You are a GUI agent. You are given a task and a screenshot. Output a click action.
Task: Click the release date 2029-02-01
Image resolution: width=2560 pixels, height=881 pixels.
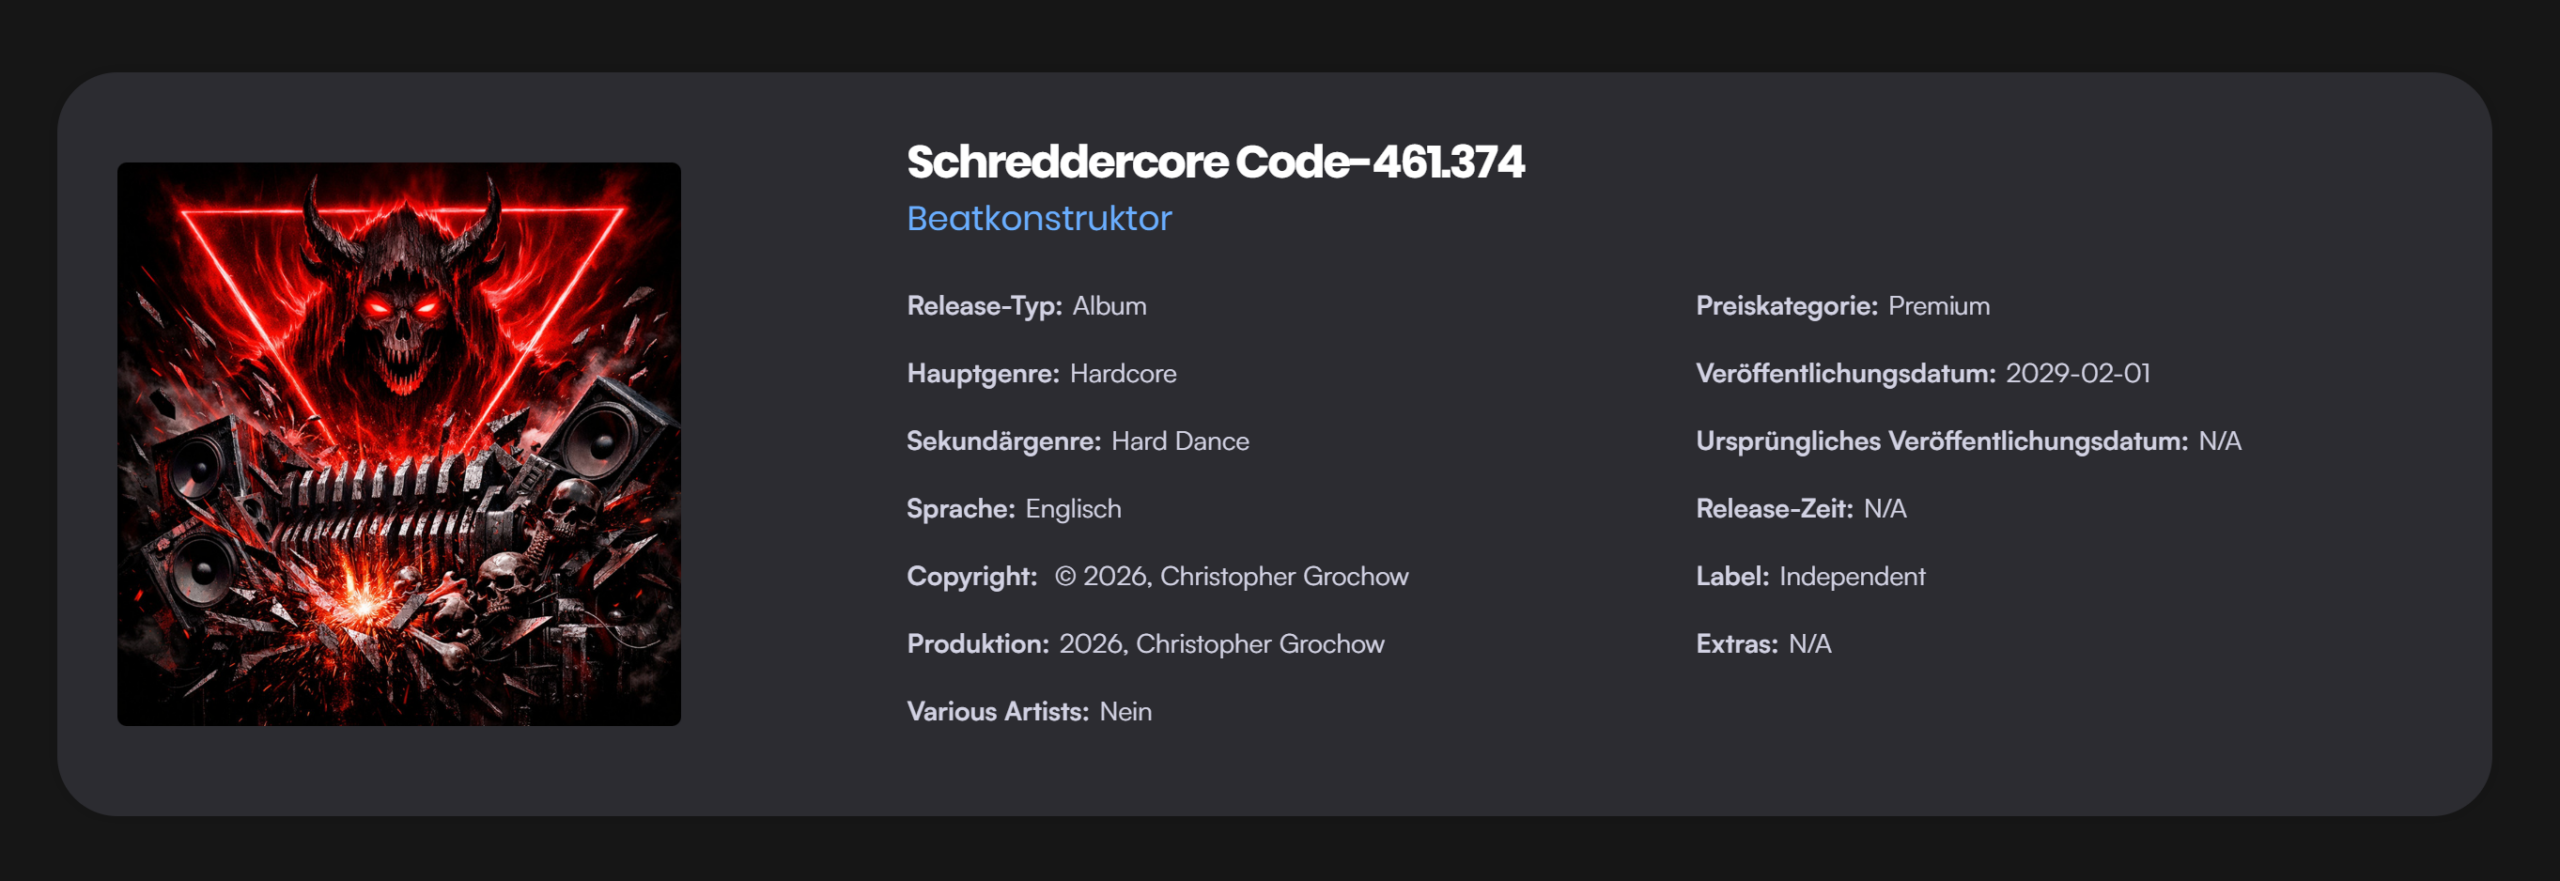(2077, 374)
